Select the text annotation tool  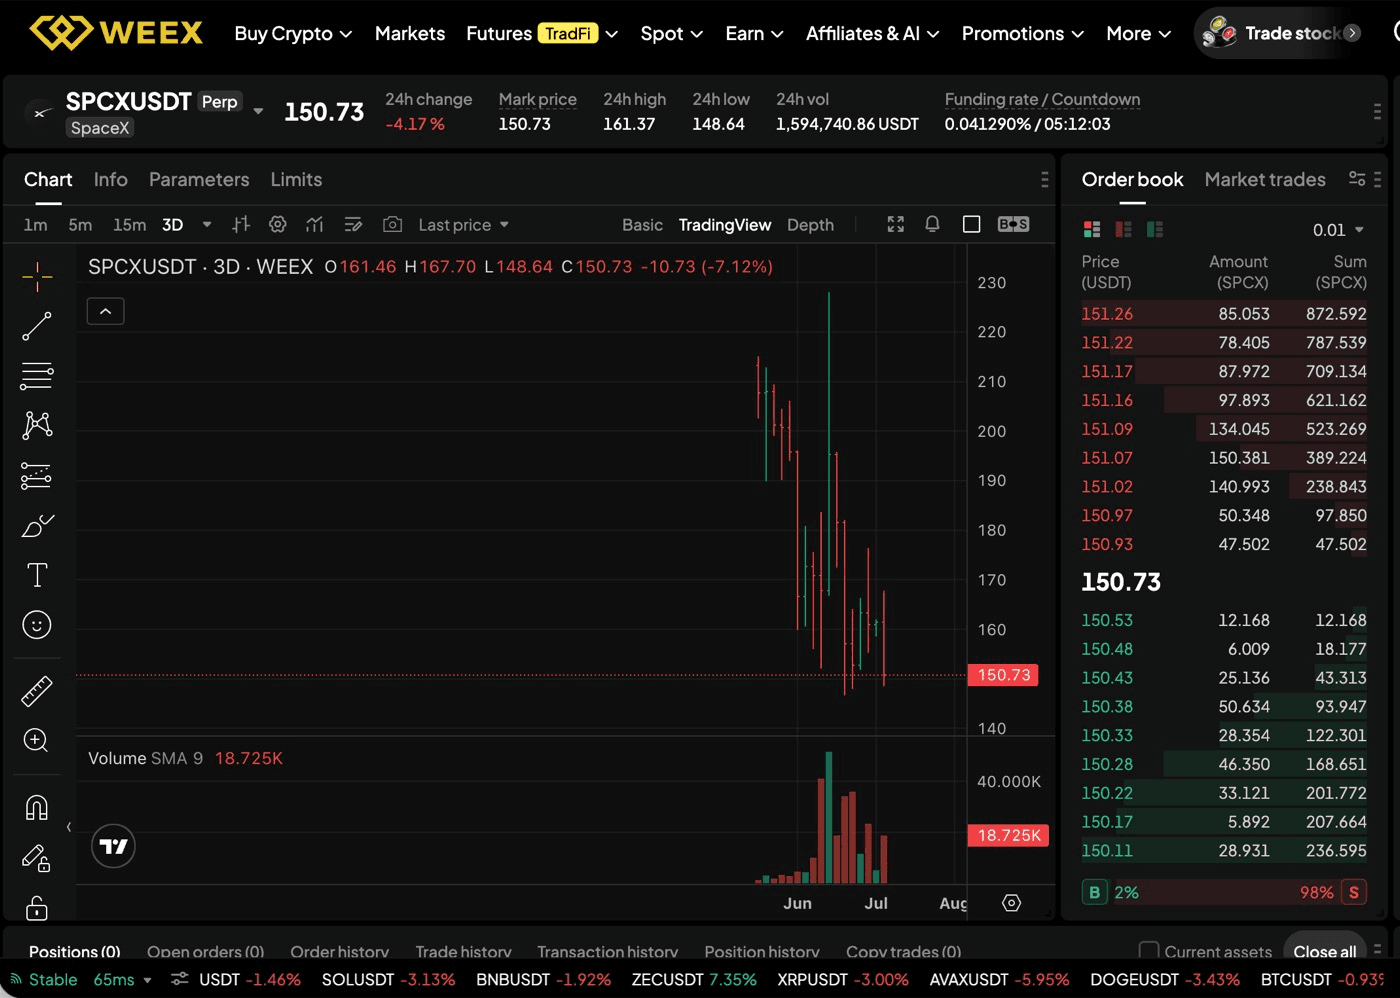[37, 575]
